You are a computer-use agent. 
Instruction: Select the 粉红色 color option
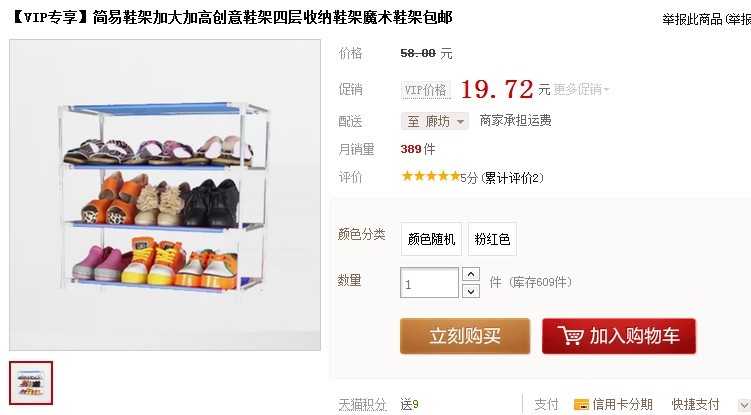(492, 239)
